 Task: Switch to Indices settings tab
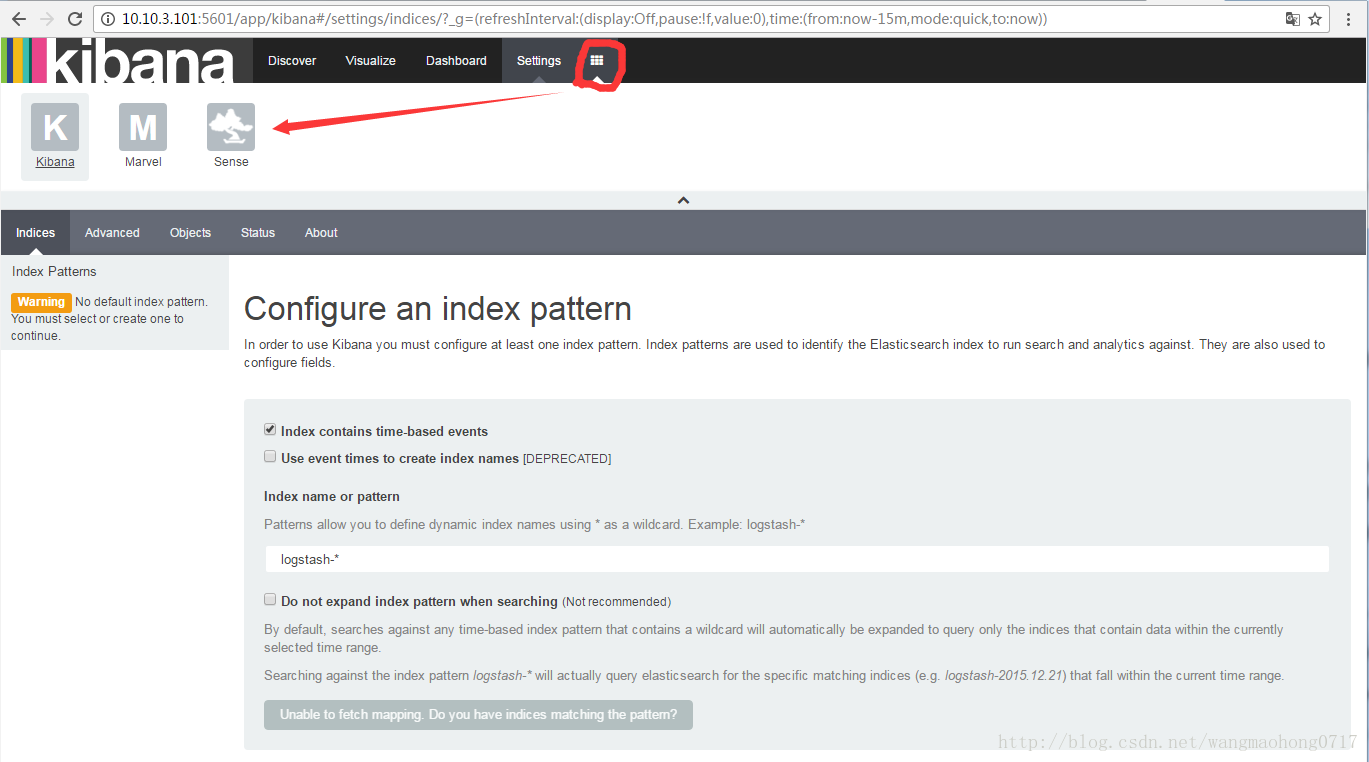click(x=36, y=232)
